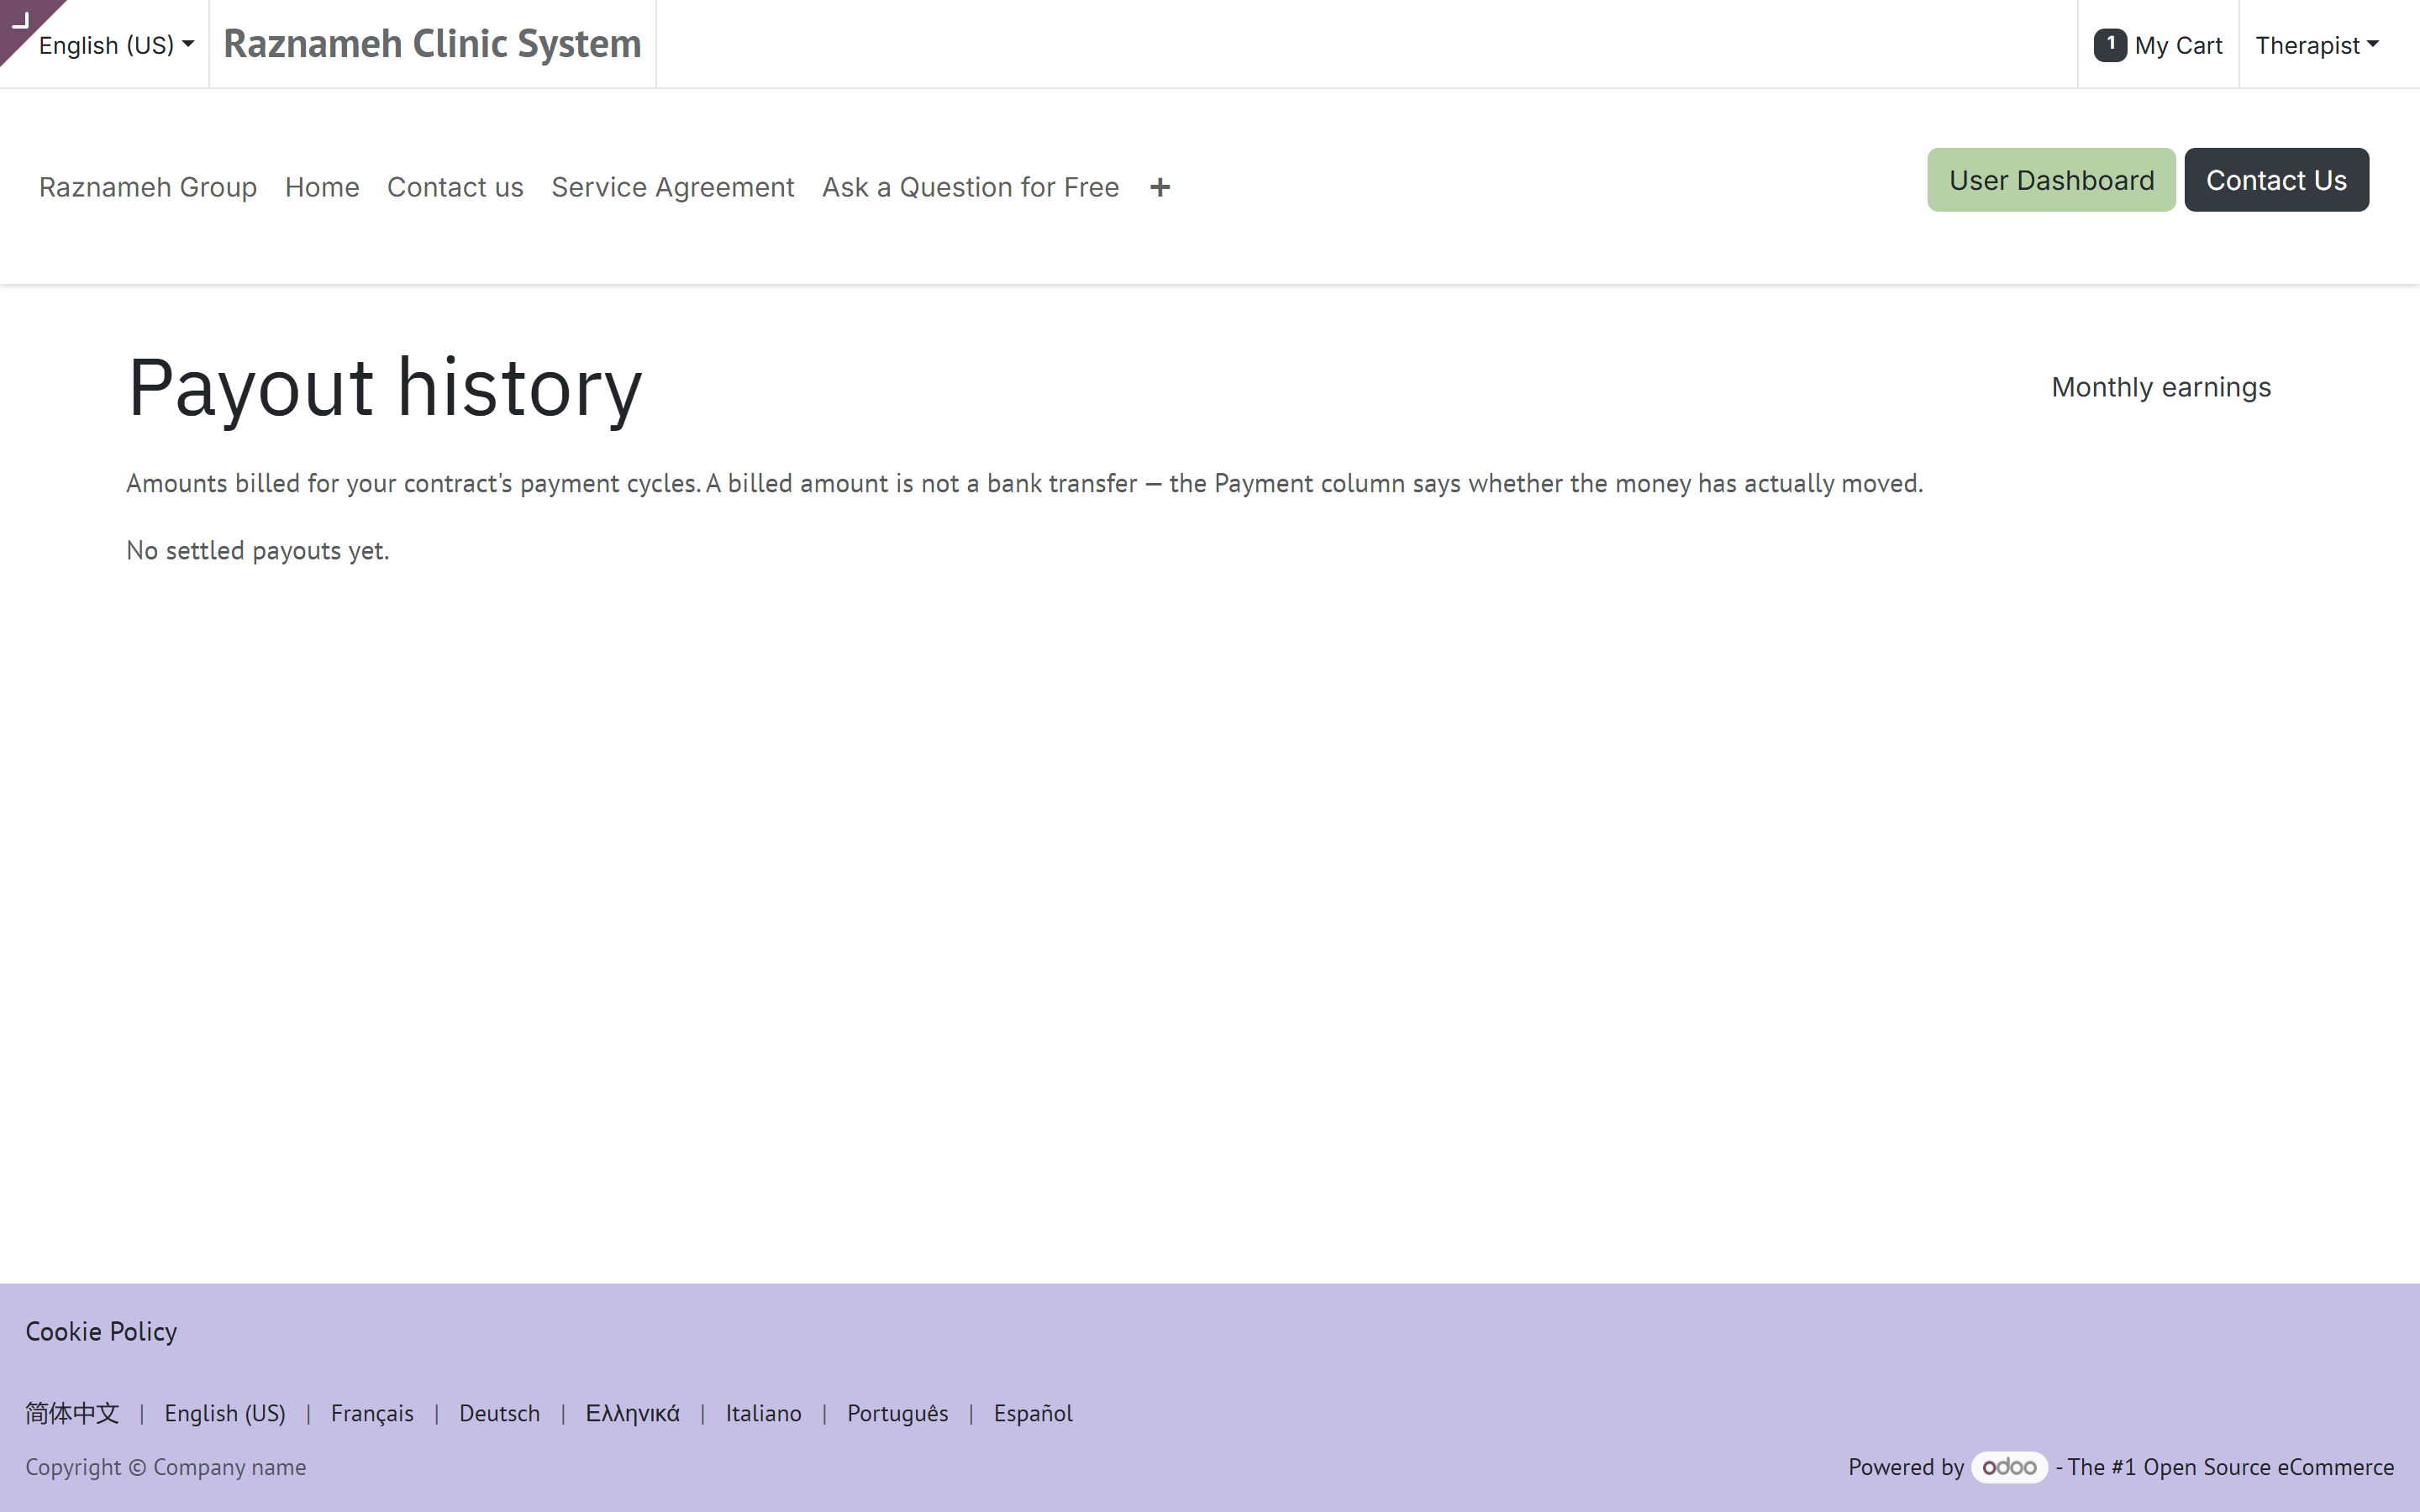Click the Payout history heading
Image resolution: width=2420 pixels, height=1512 pixels.
[385, 388]
